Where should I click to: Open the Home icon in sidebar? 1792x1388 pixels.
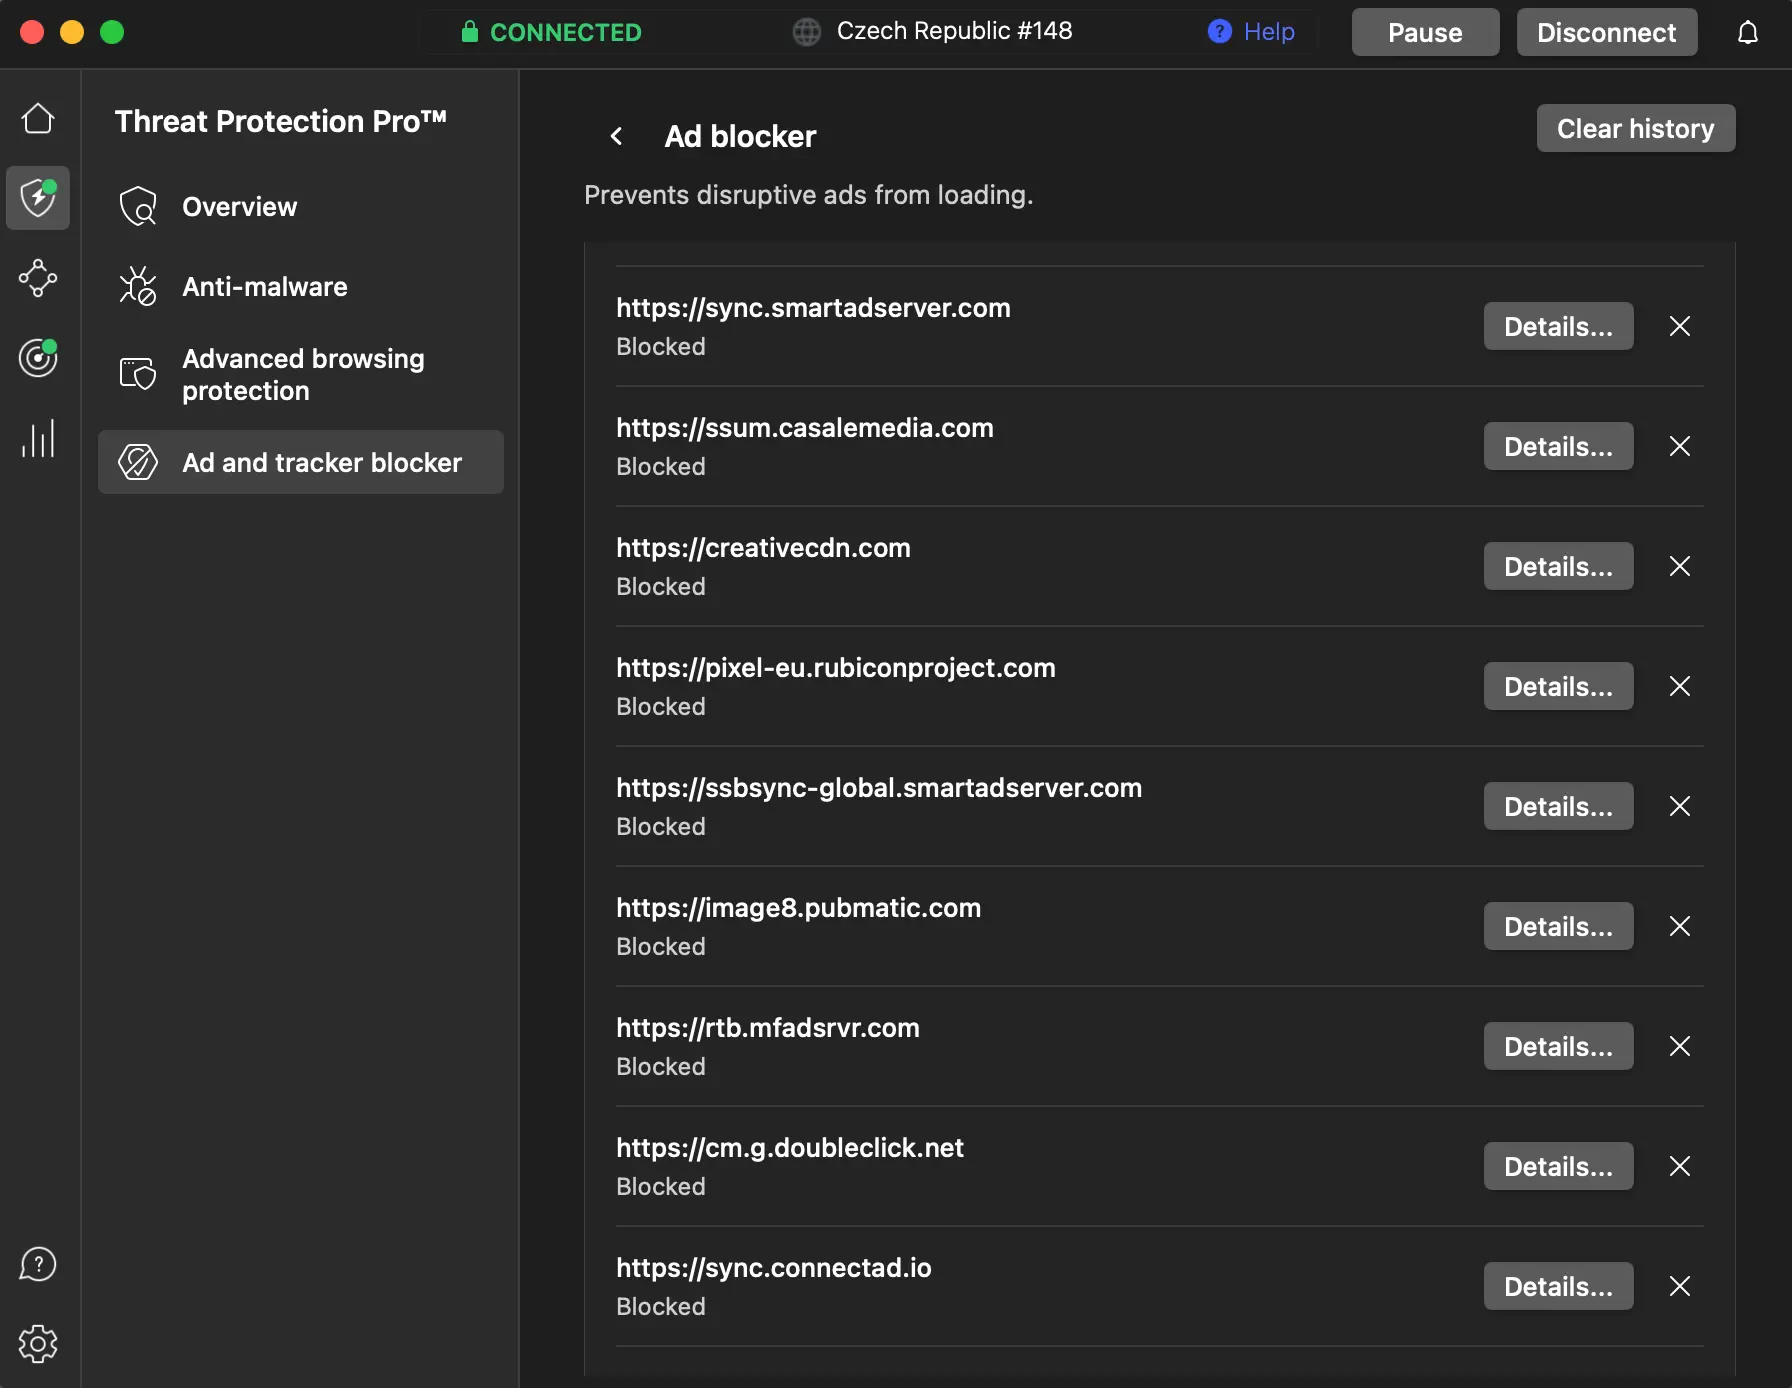(x=38, y=119)
